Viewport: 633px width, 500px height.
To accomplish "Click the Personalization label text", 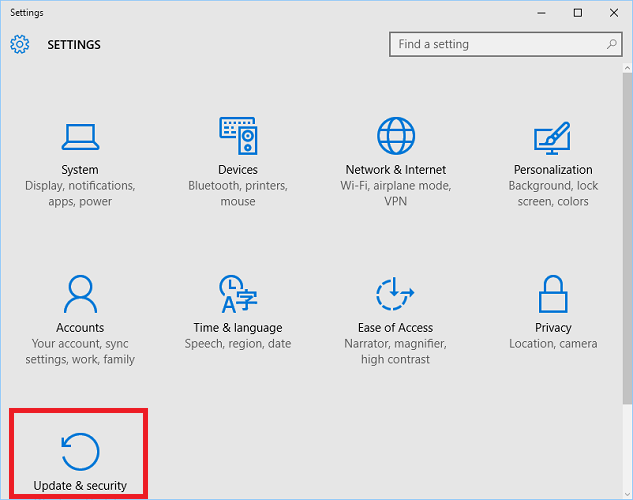I will tap(553, 169).
